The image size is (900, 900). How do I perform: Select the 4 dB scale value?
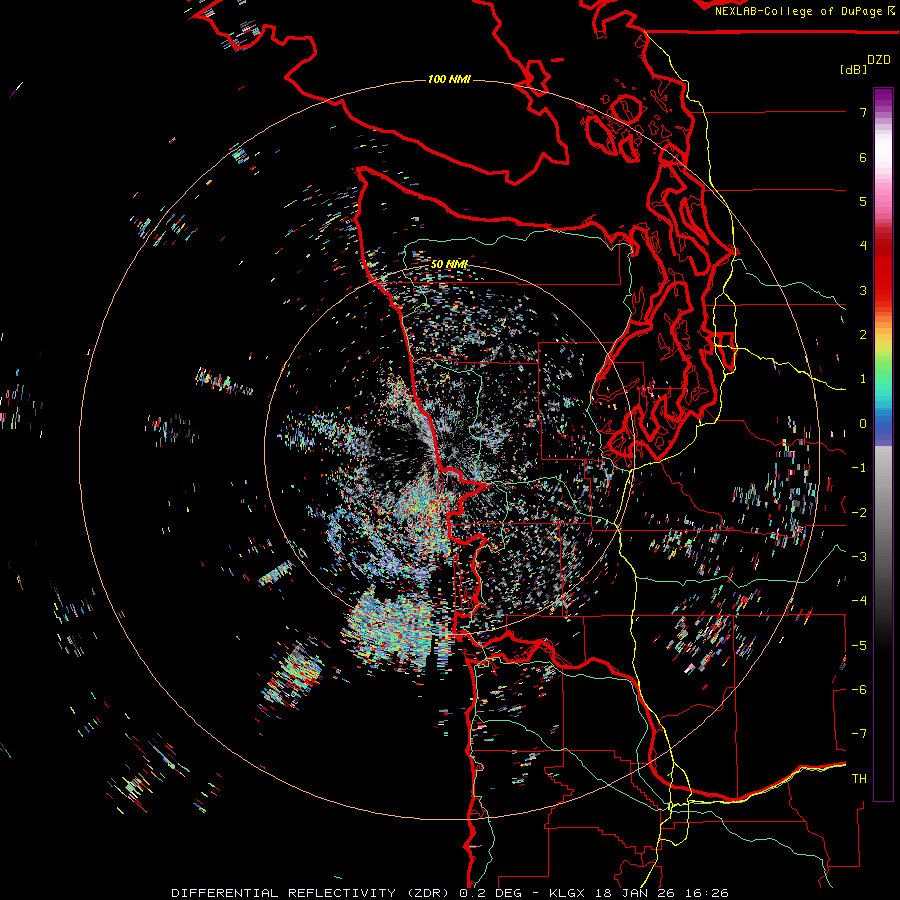pyautogui.click(x=863, y=246)
